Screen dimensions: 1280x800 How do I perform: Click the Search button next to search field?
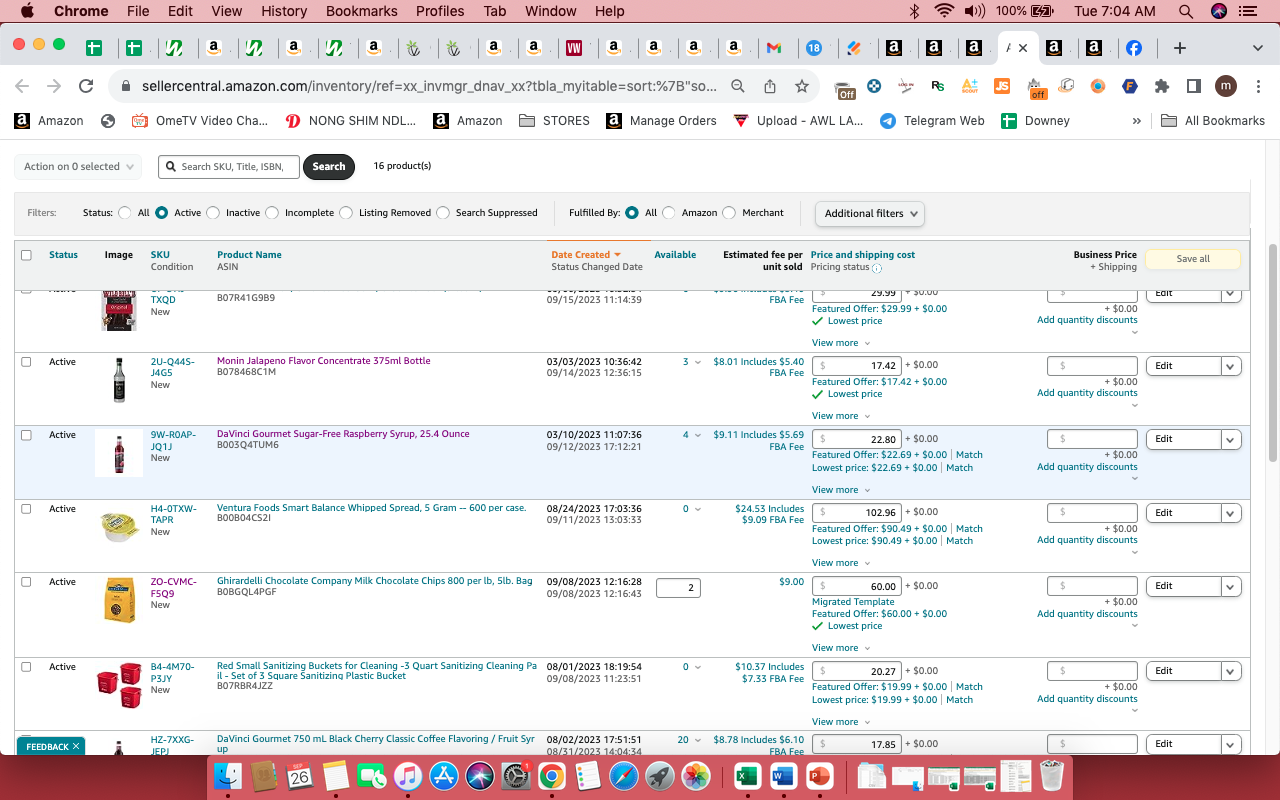329,167
